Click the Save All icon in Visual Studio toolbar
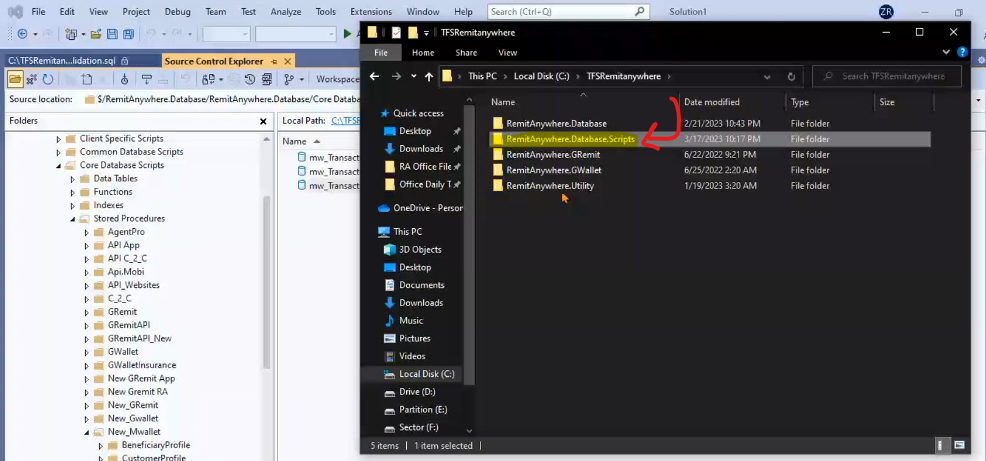Screen dimensions: 986x461 pyautogui.click(x=128, y=34)
